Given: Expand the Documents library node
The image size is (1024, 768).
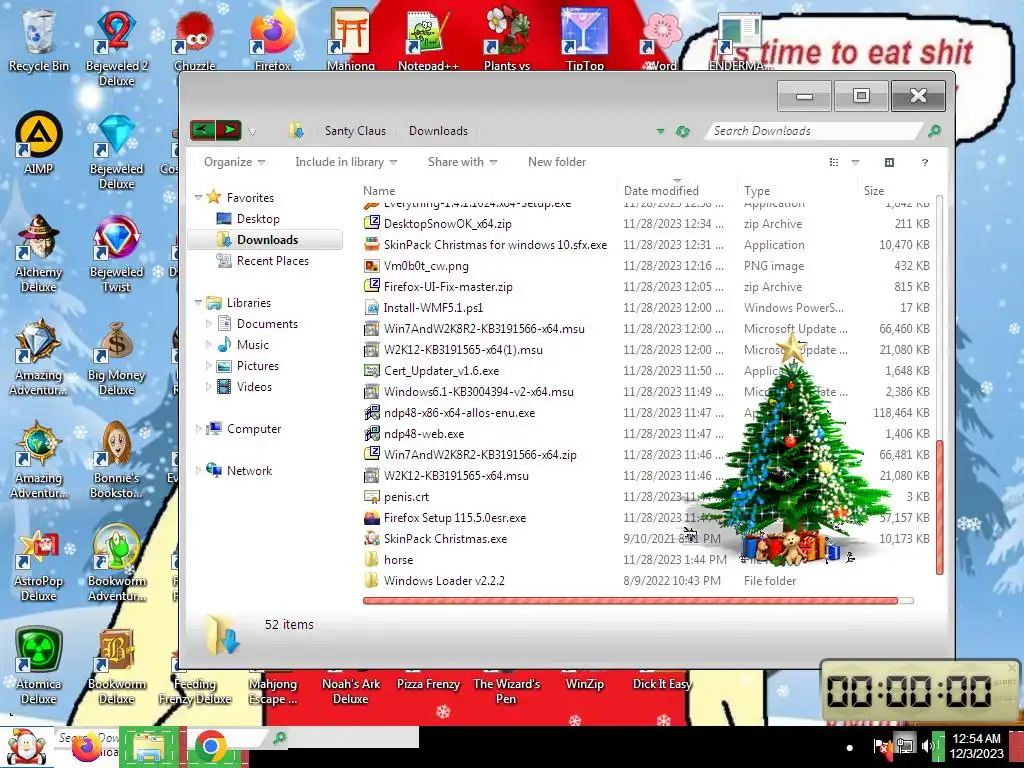Looking at the screenshot, I should 209,323.
